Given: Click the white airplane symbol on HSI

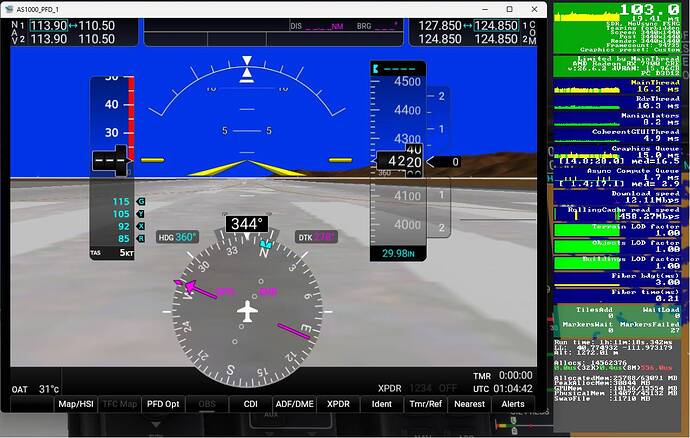Looking at the screenshot, I should [x=247, y=311].
